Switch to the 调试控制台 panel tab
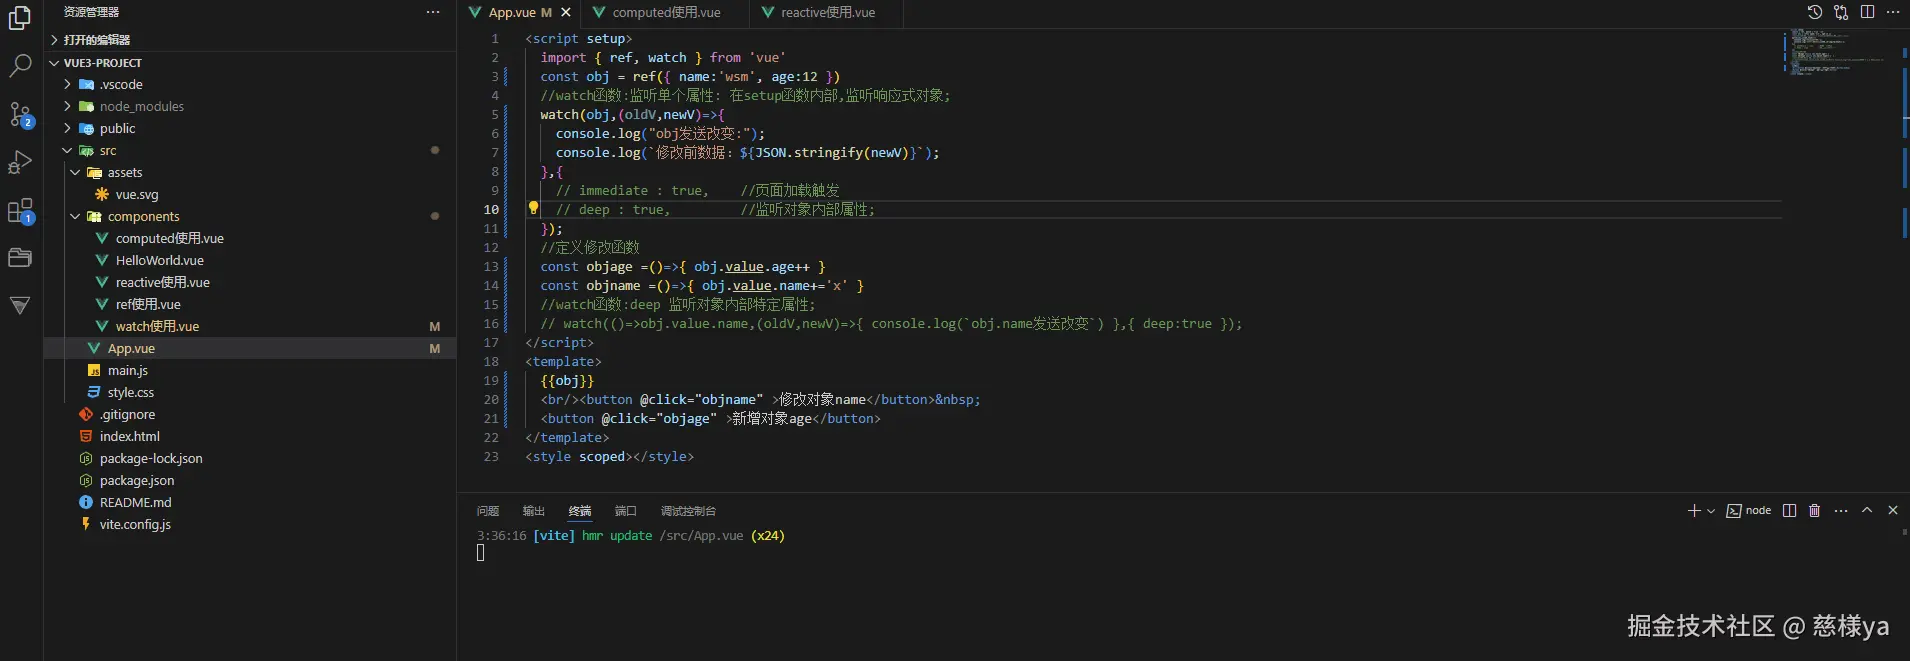 (688, 511)
